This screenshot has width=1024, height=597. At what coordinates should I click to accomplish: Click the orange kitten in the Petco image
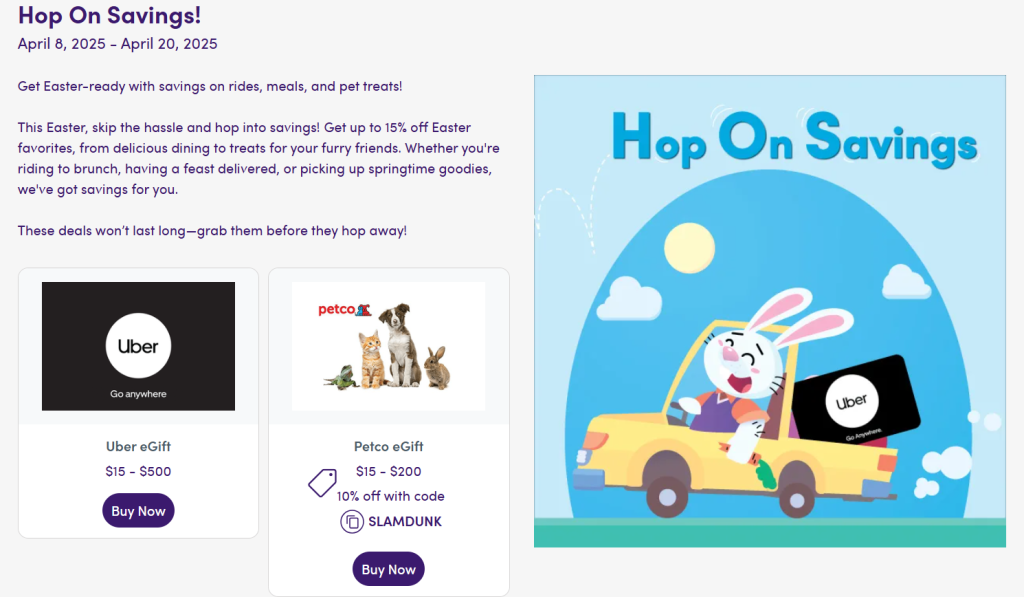tap(372, 363)
